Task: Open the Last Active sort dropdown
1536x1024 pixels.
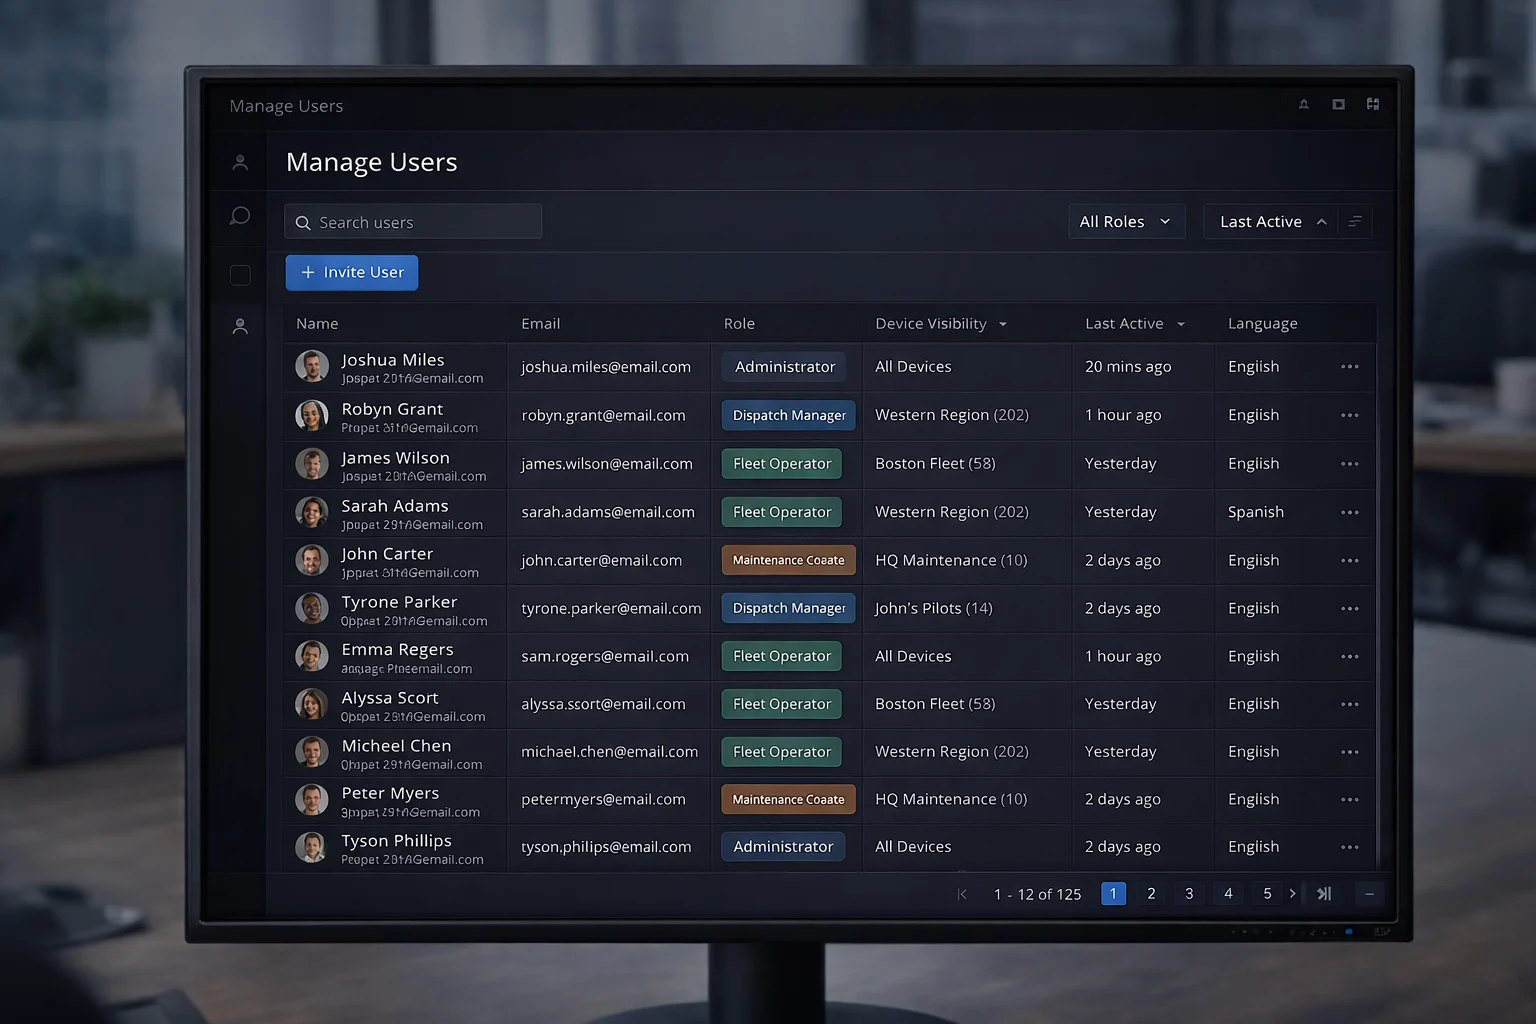Action: click(1272, 222)
